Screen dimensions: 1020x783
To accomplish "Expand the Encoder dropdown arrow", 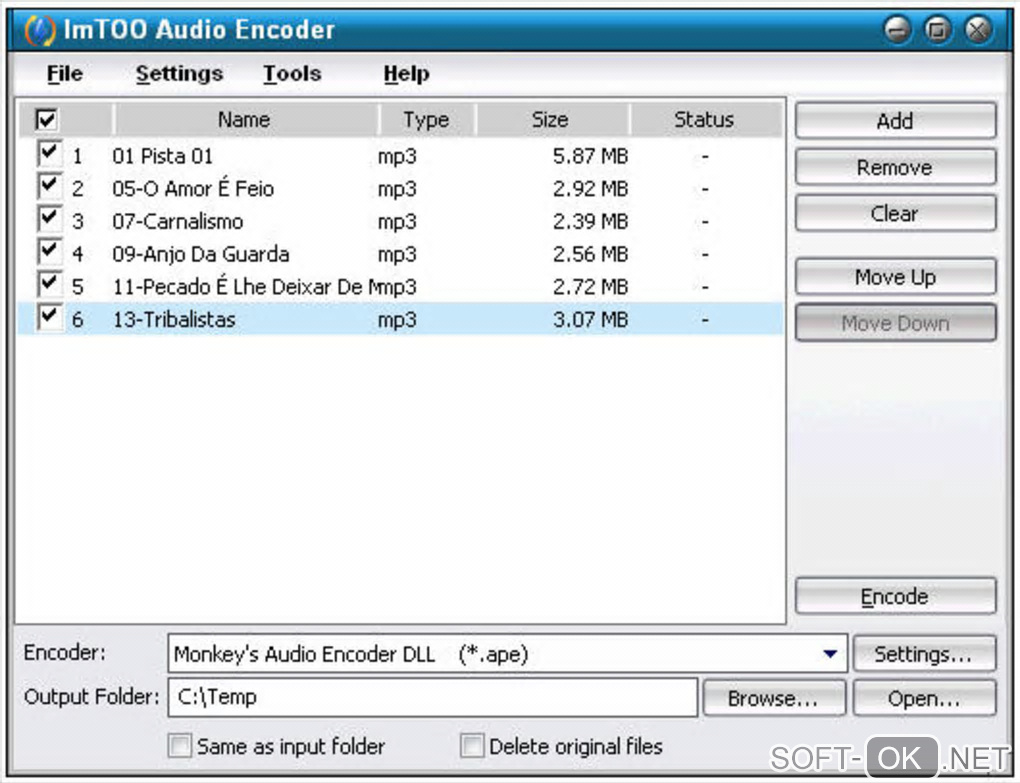I will click(830, 654).
